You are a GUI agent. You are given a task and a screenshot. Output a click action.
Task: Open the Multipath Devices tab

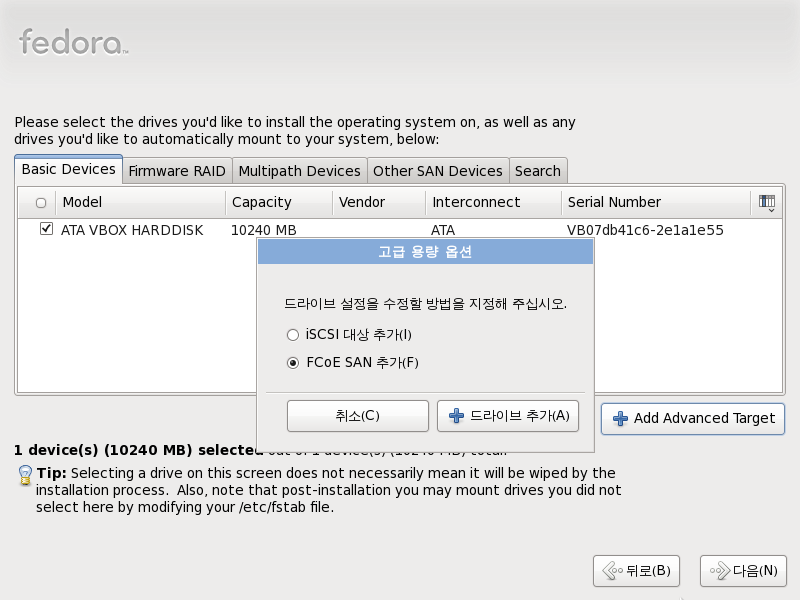click(299, 171)
